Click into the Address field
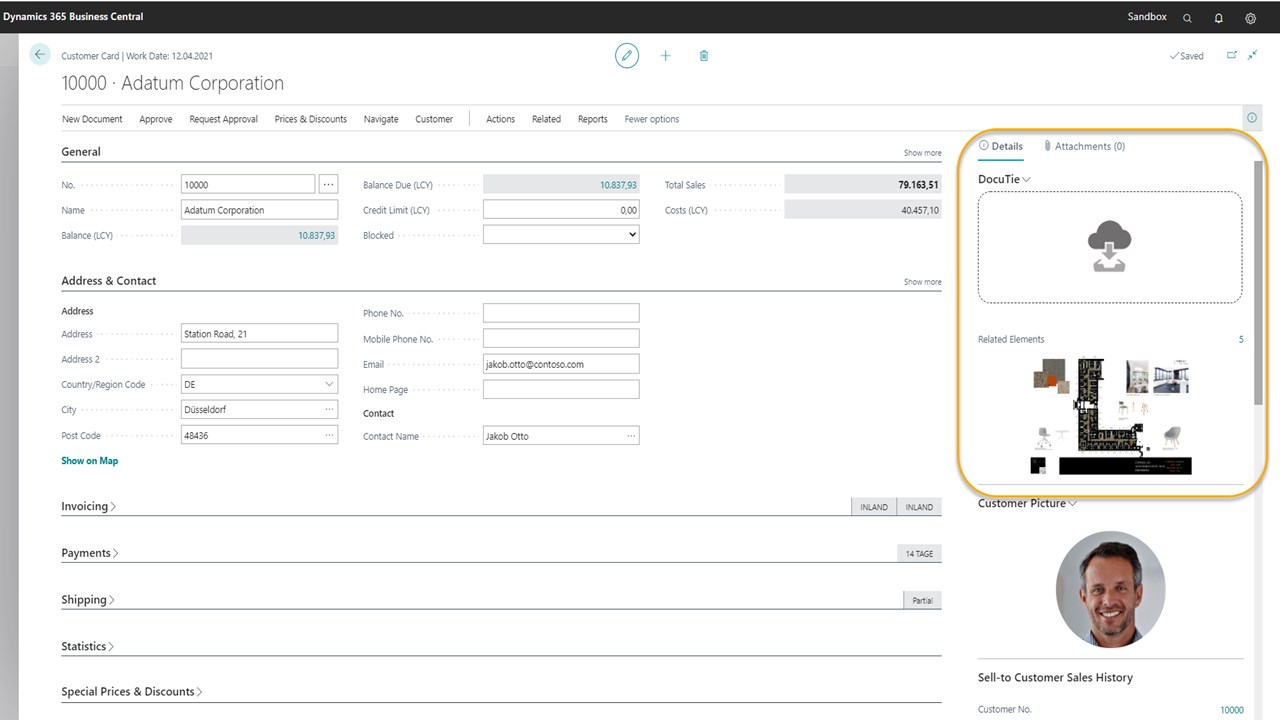 [x=259, y=334]
